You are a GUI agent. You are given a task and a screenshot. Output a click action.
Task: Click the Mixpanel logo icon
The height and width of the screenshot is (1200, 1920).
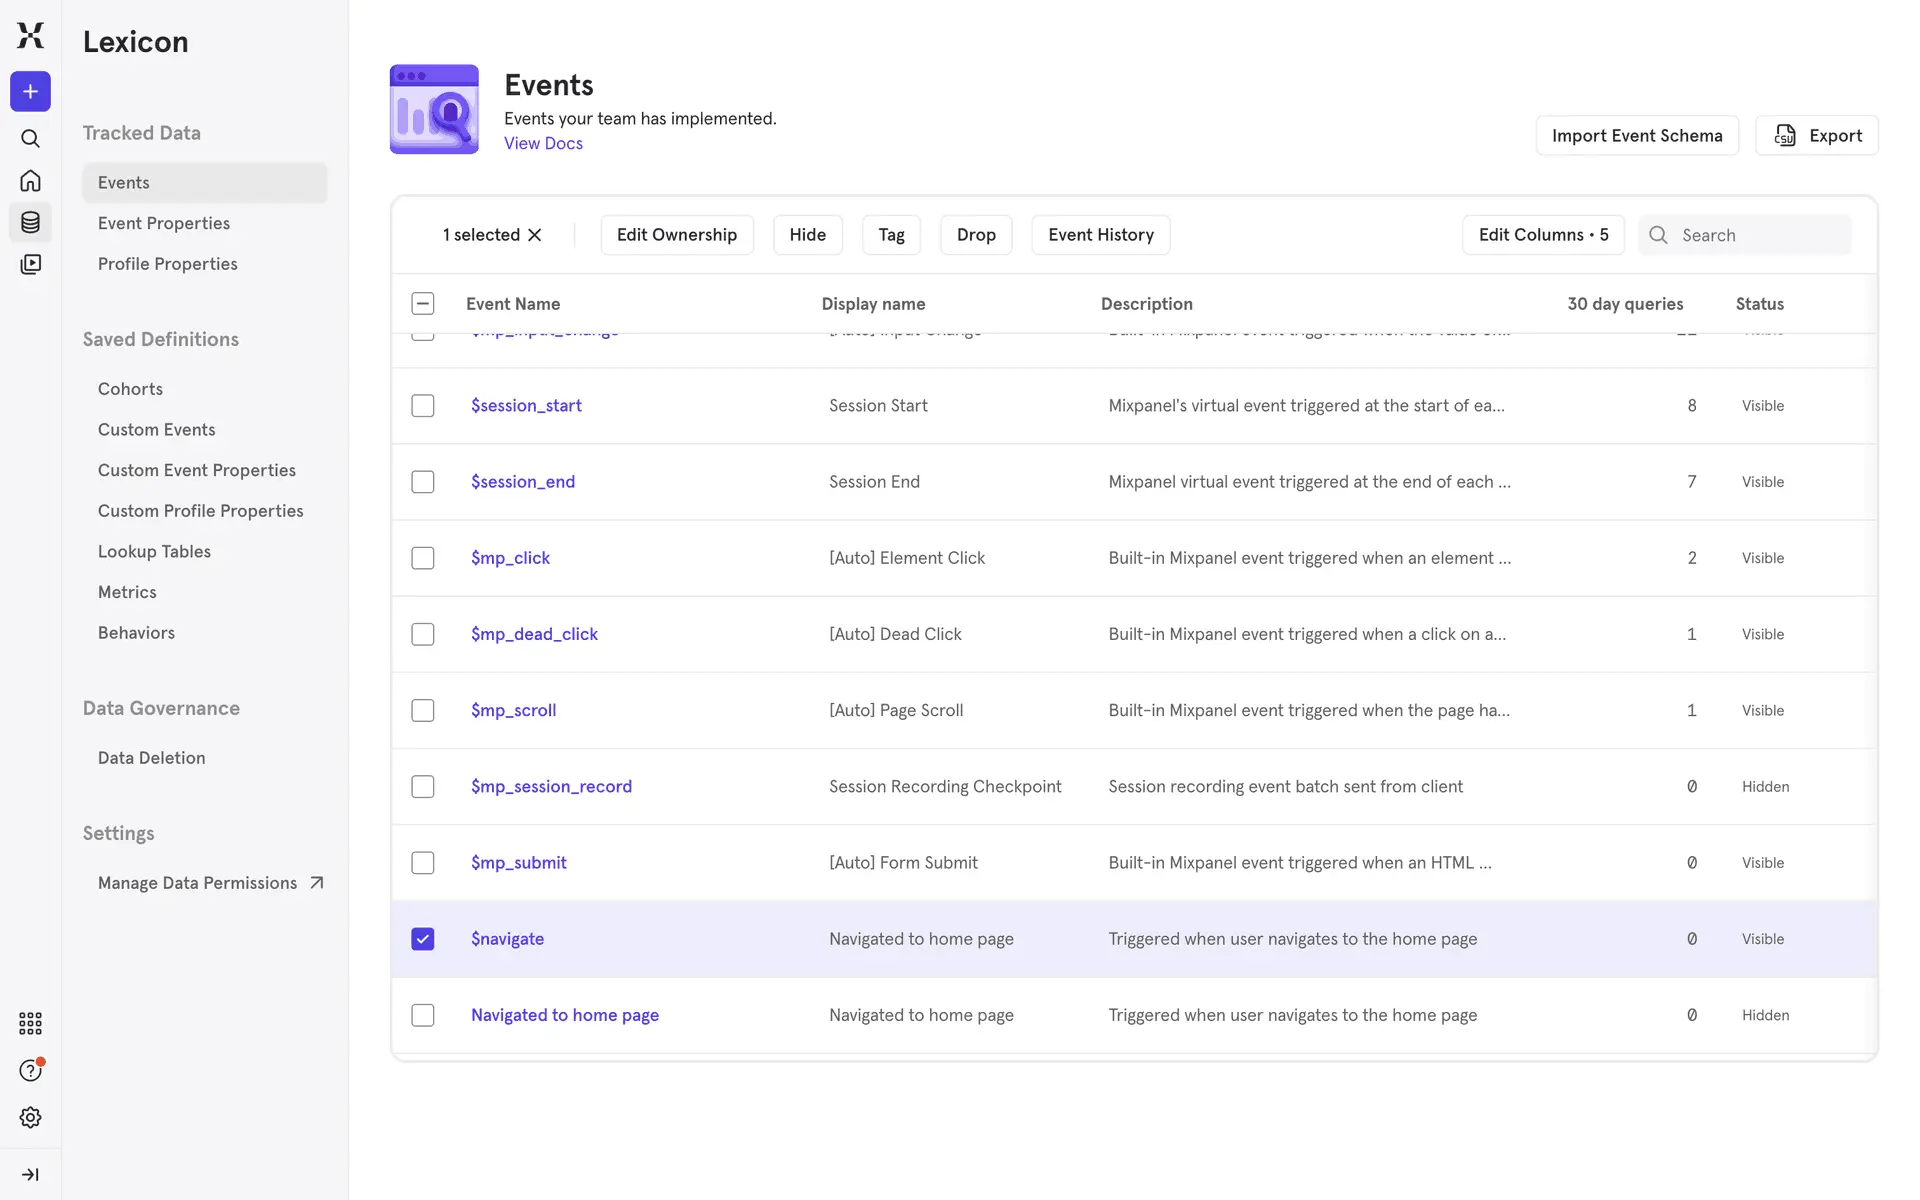[x=30, y=35]
